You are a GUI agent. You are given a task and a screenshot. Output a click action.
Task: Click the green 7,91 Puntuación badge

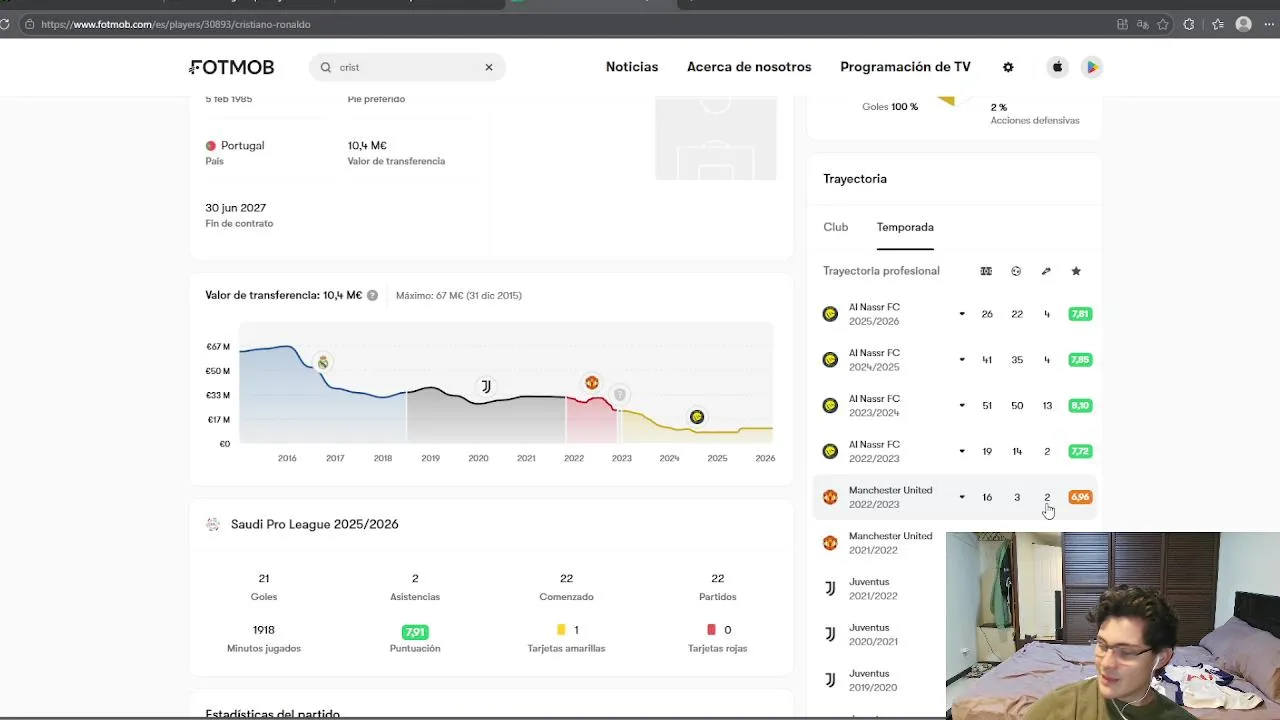415,632
